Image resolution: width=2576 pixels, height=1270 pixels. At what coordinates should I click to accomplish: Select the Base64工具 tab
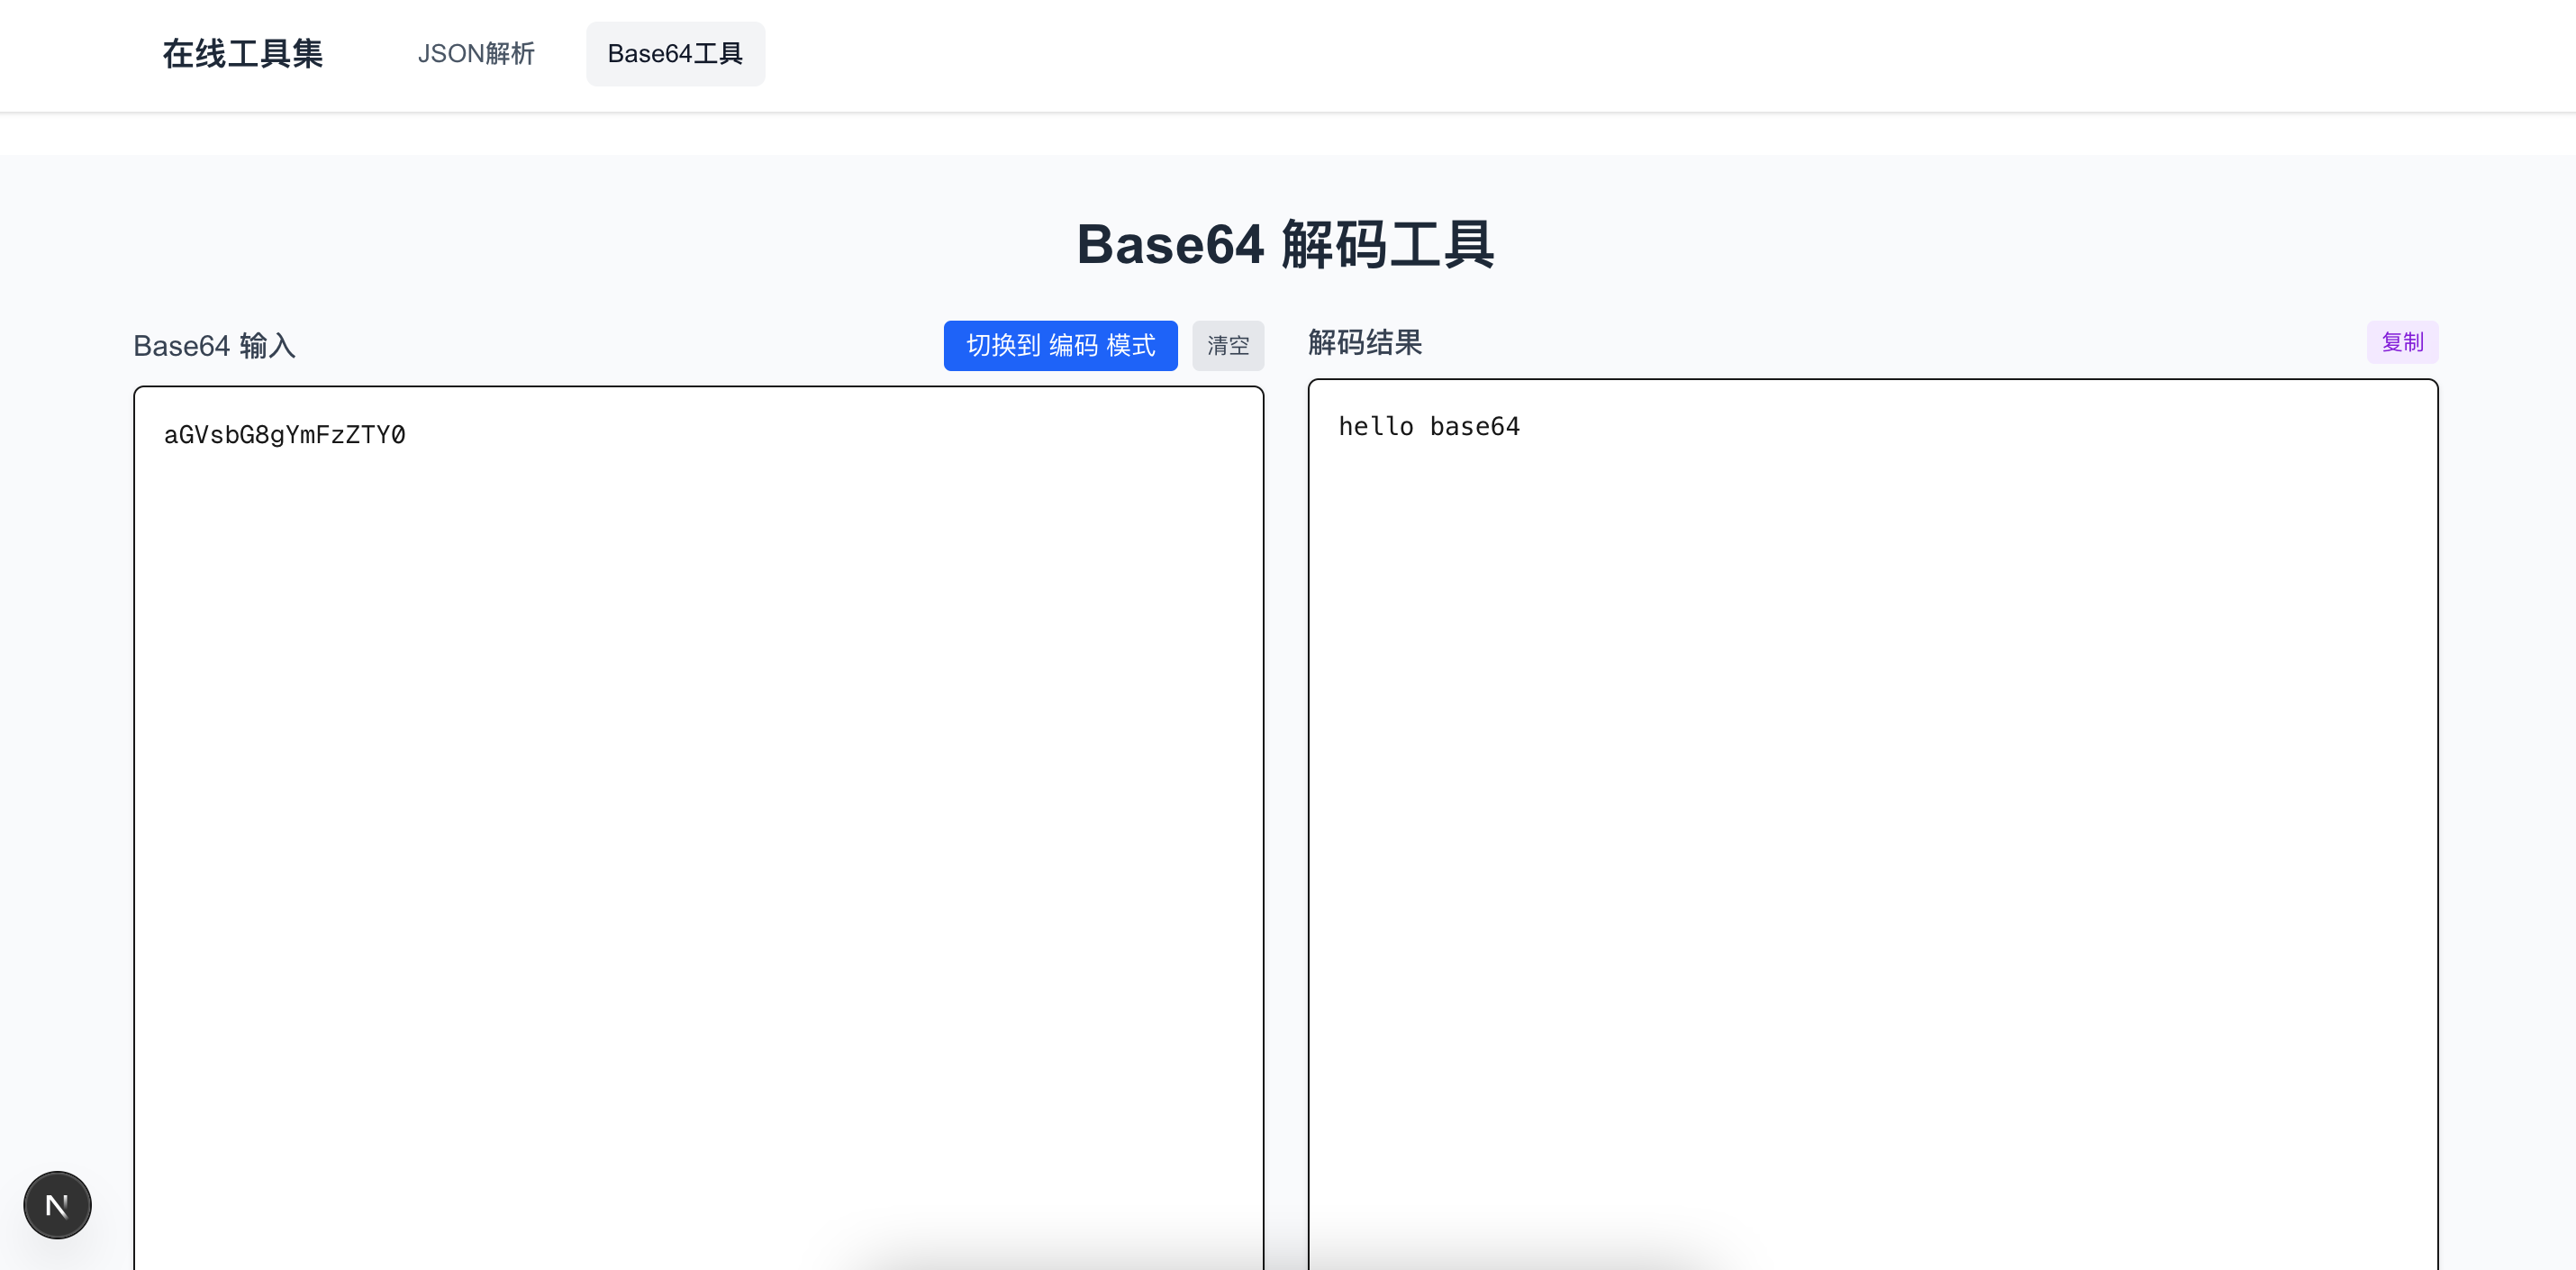(x=675, y=54)
